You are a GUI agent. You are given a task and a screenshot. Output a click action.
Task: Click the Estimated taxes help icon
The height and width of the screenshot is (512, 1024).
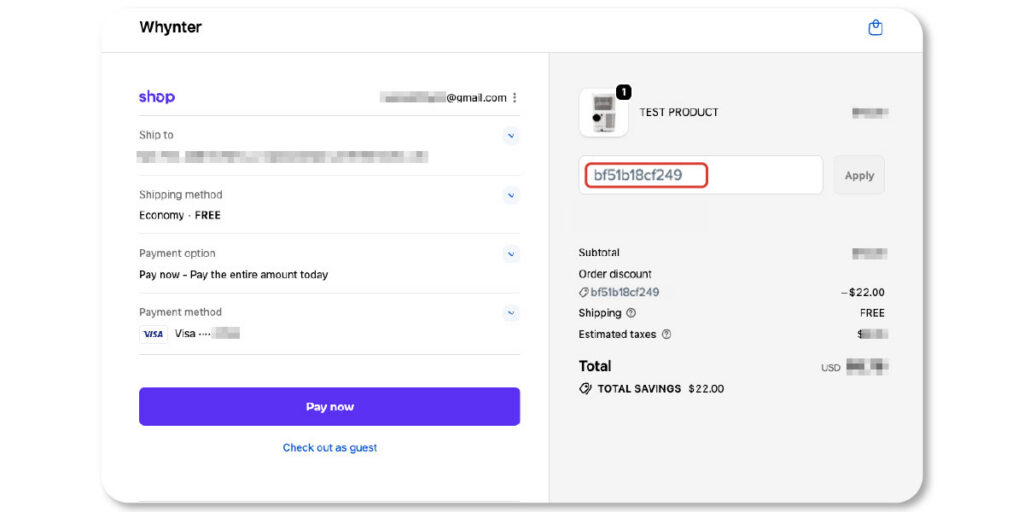point(666,334)
